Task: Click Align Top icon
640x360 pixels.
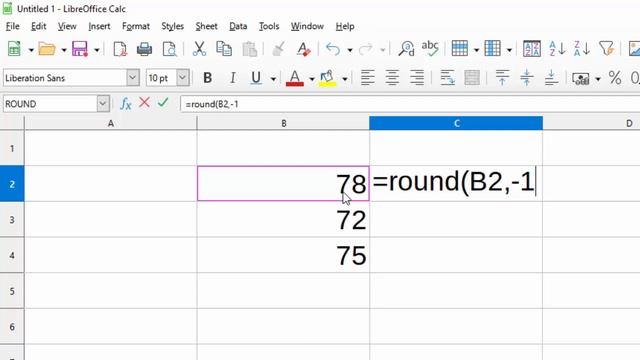Action: [x=502, y=78]
